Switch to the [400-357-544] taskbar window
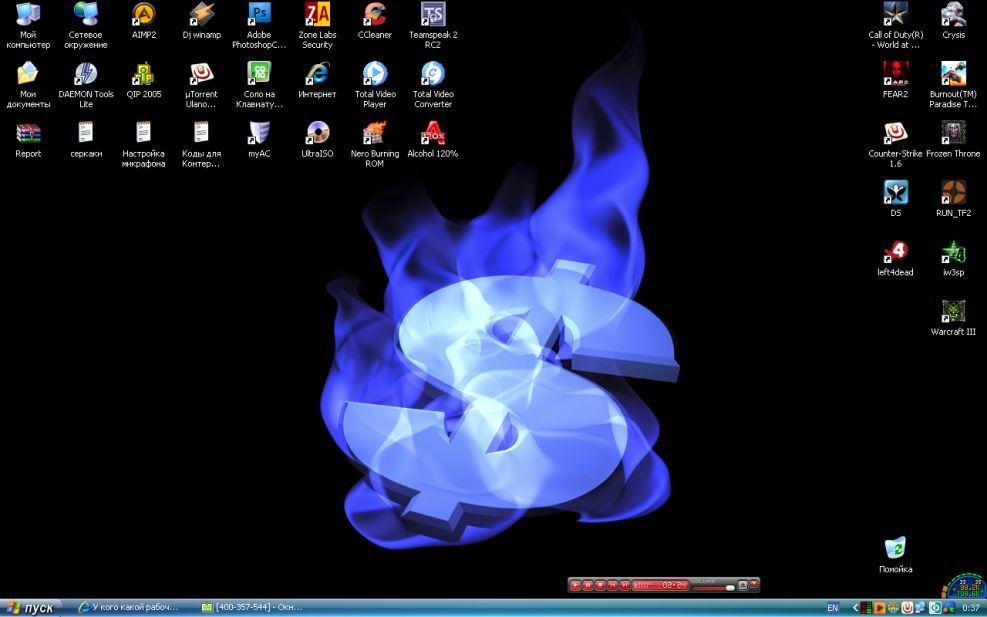 [253, 607]
